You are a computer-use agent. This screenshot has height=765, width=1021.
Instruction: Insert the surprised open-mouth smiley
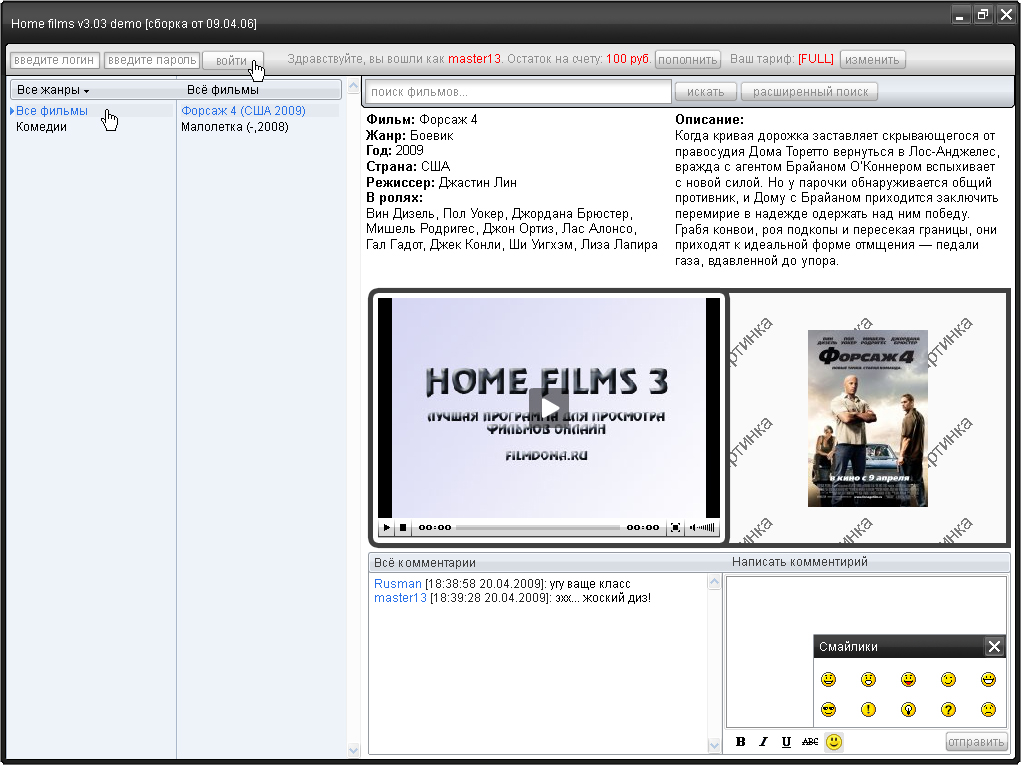coord(868,680)
